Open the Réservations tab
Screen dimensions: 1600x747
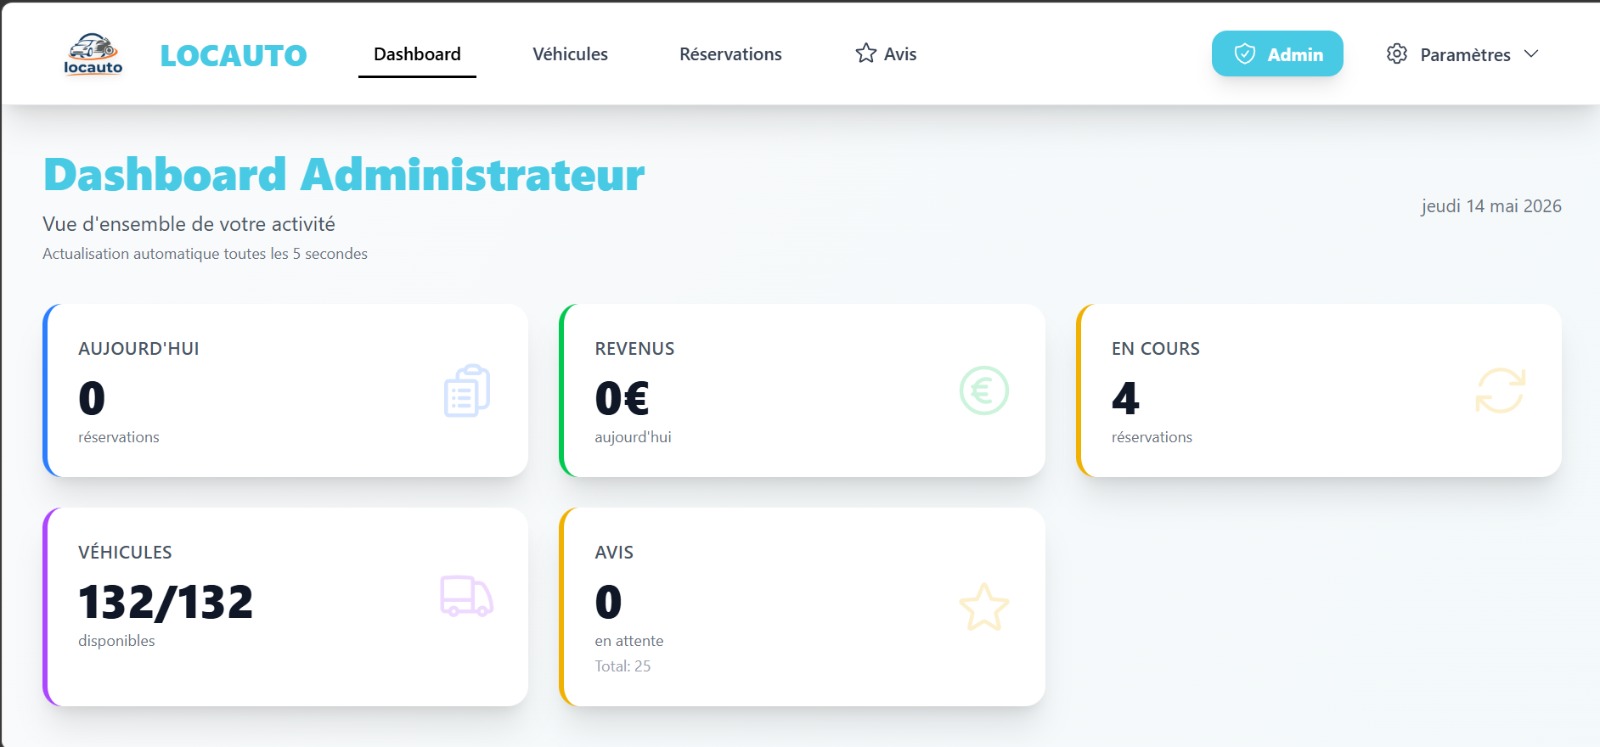[x=731, y=54]
